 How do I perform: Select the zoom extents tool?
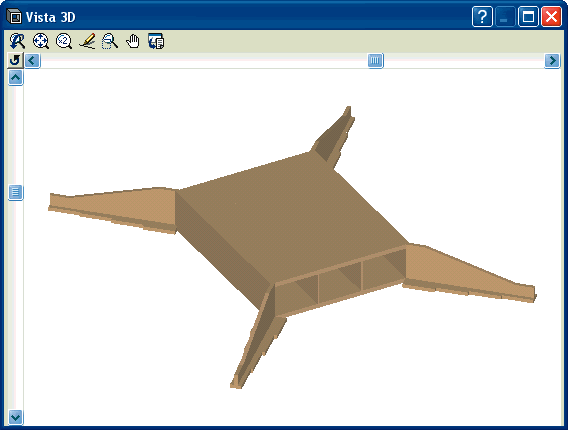pyautogui.click(x=41, y=41)
